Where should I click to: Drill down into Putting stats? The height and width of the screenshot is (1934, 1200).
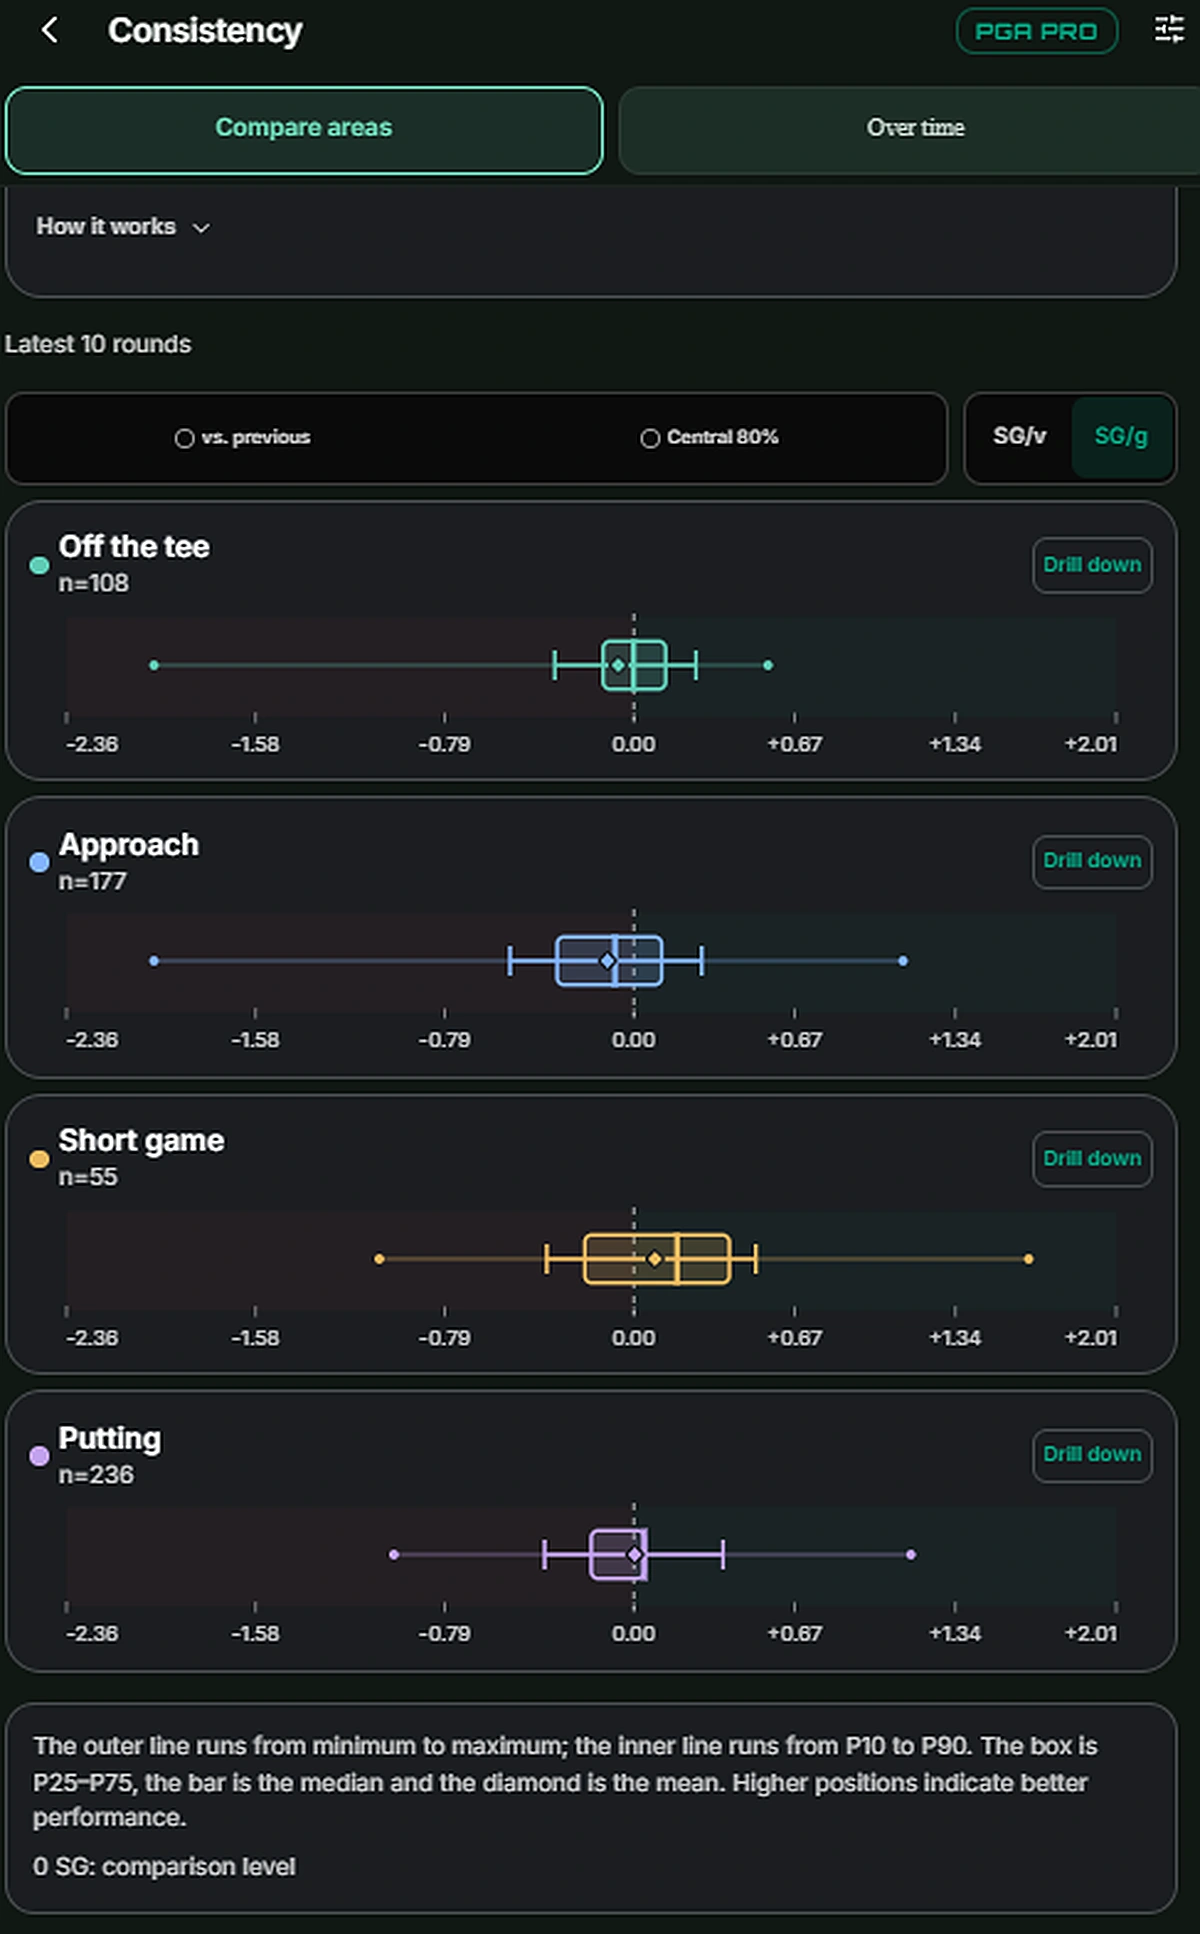(x=1092, y=1455)
